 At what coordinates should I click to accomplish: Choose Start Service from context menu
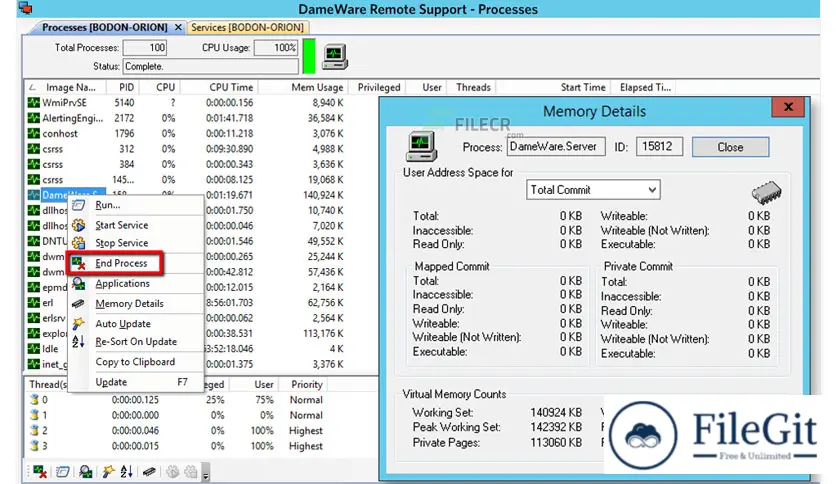click(x=135, y=225)
